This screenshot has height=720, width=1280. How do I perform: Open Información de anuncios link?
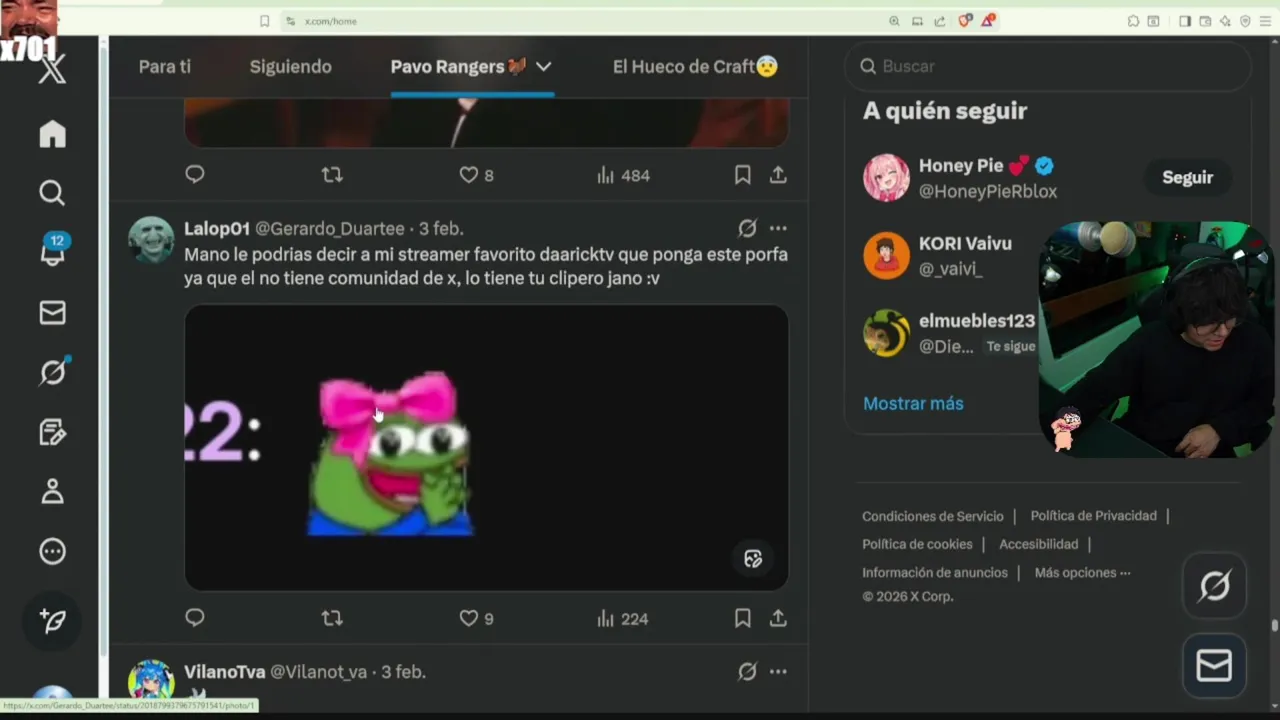[x=935, y=573]
